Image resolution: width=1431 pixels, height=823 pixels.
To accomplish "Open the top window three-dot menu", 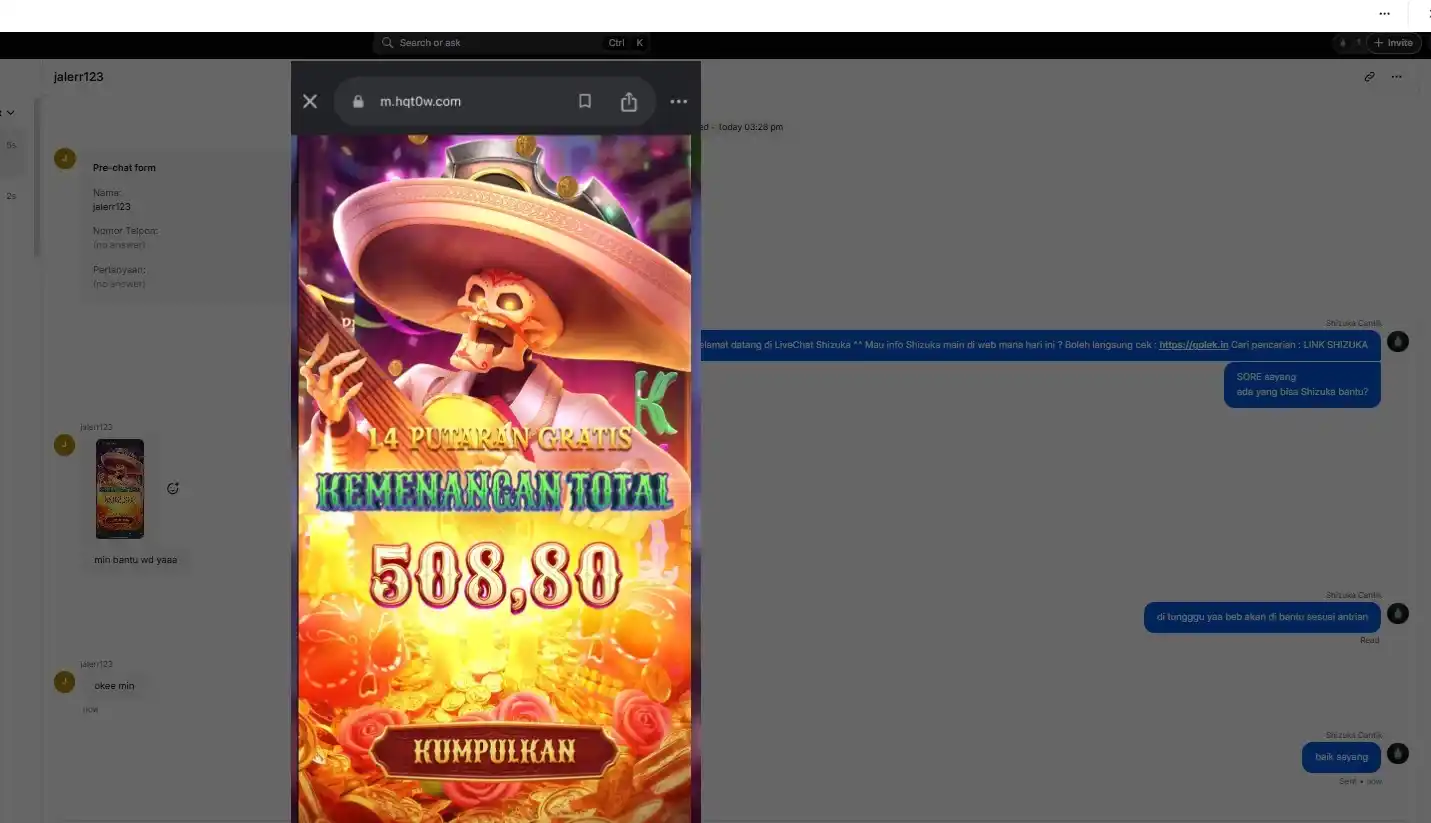I will (x=1384, y=14).
